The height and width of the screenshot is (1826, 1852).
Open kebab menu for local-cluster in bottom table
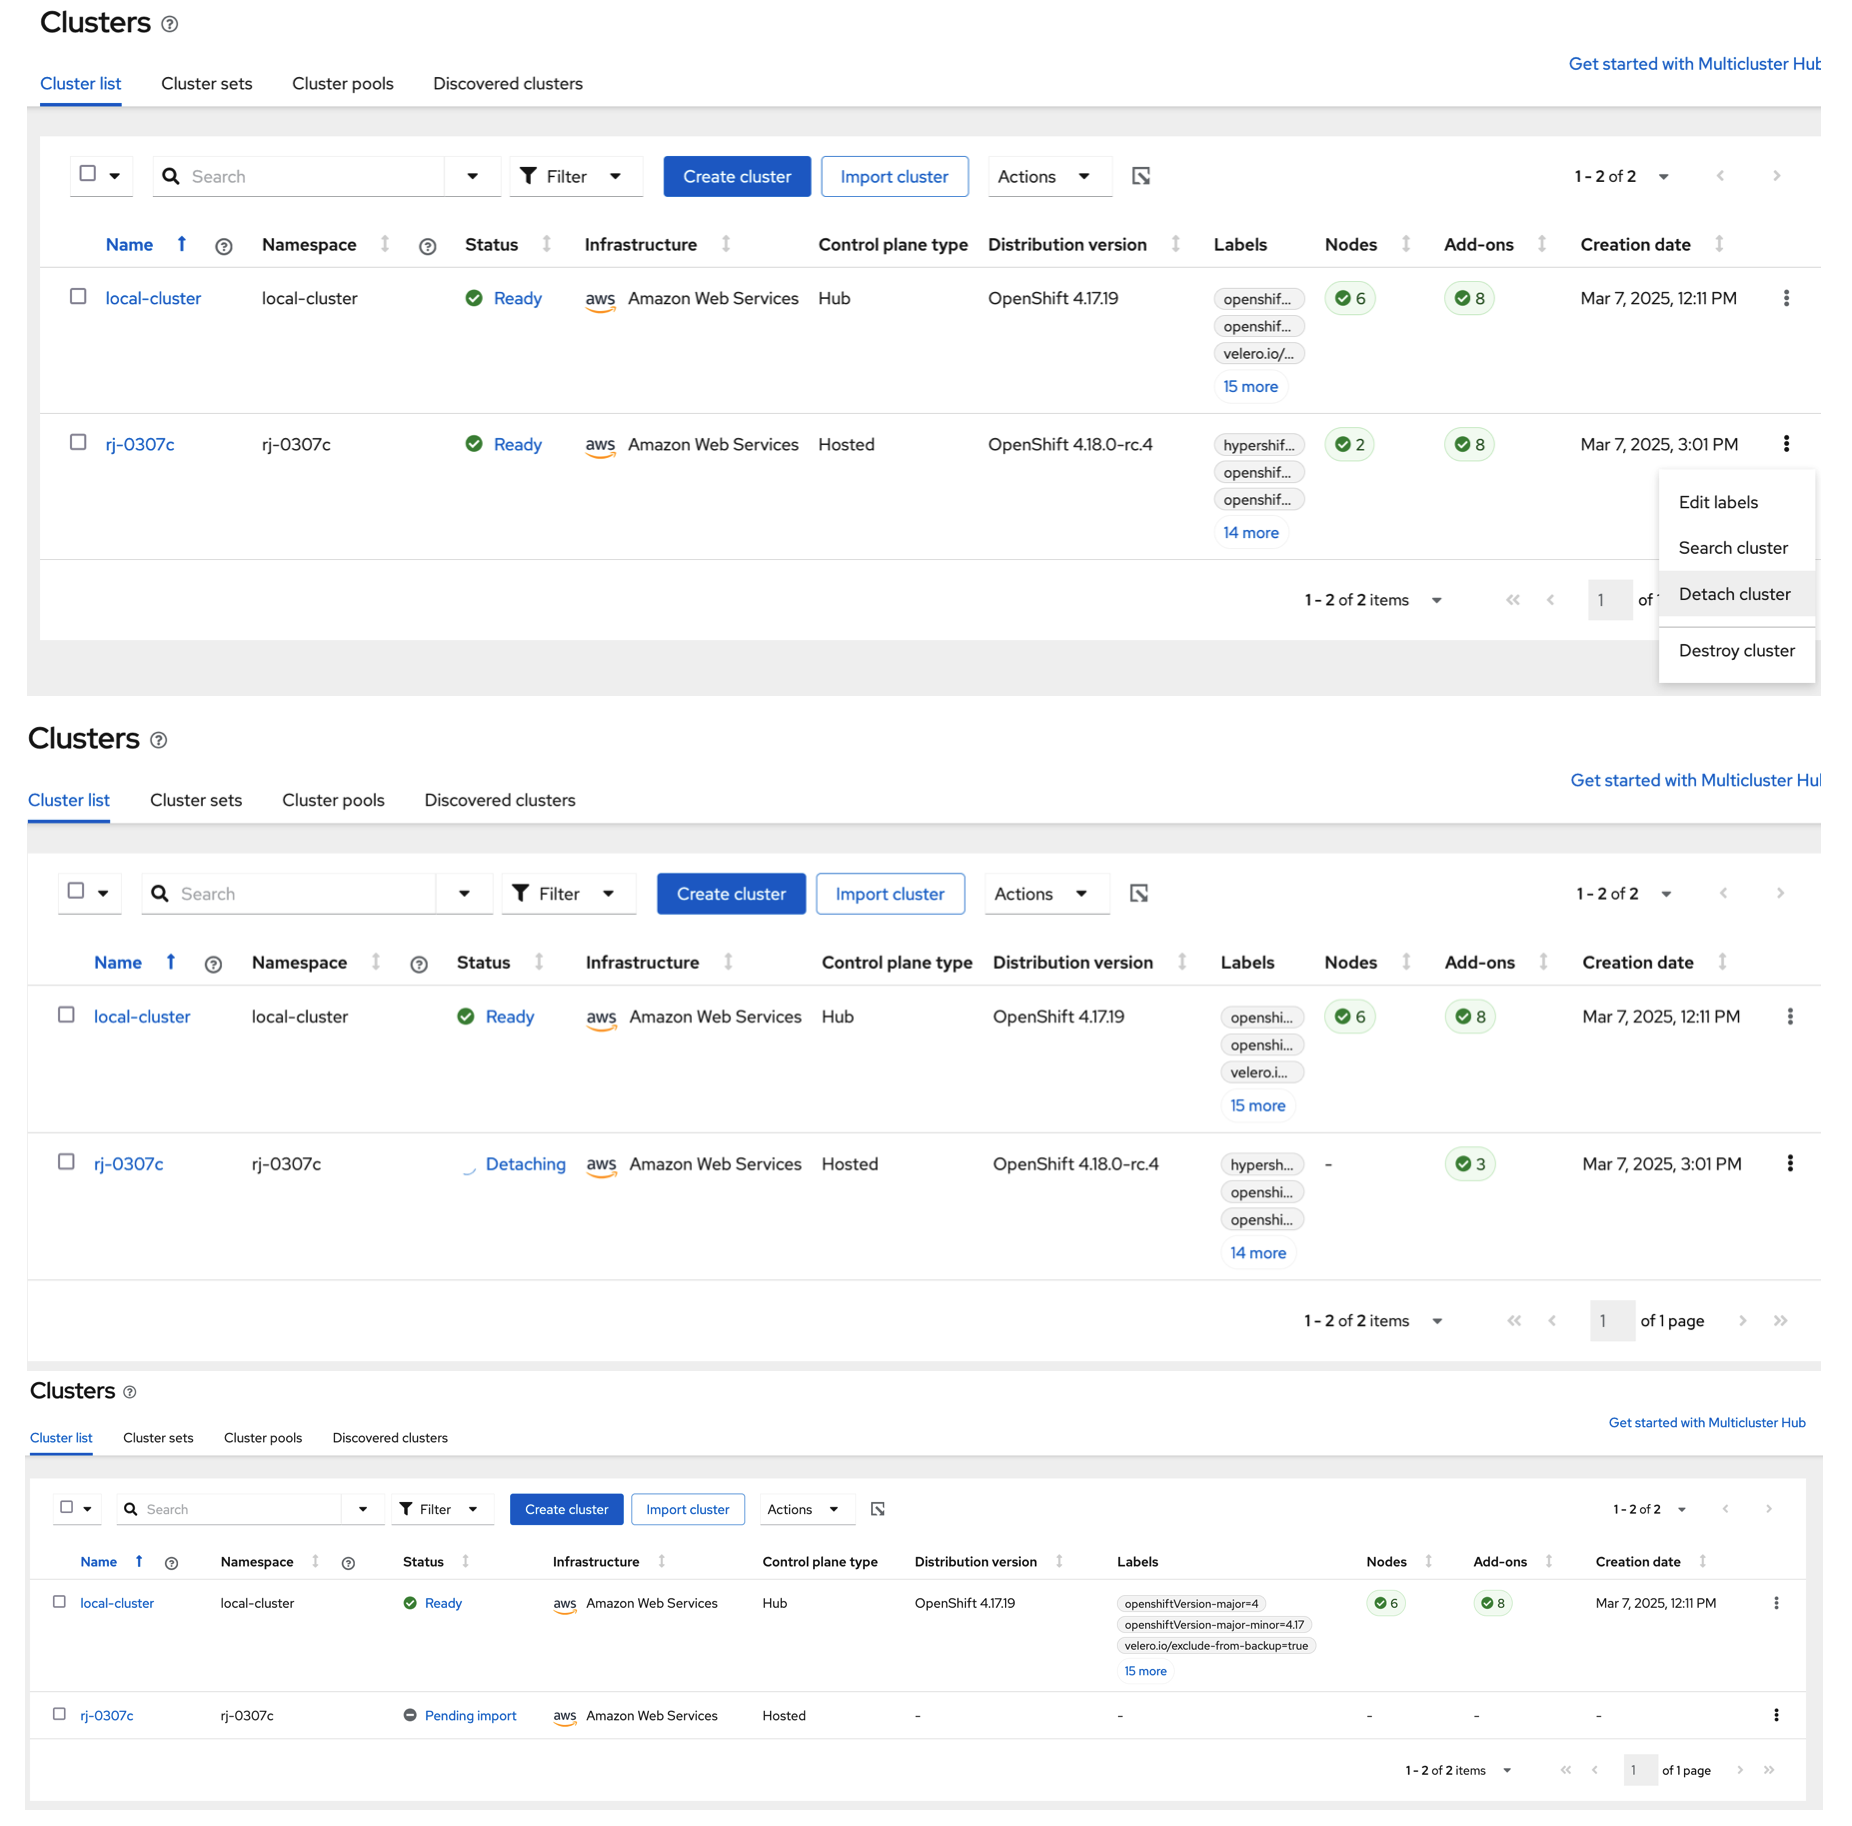[x=1776, y=1603]
